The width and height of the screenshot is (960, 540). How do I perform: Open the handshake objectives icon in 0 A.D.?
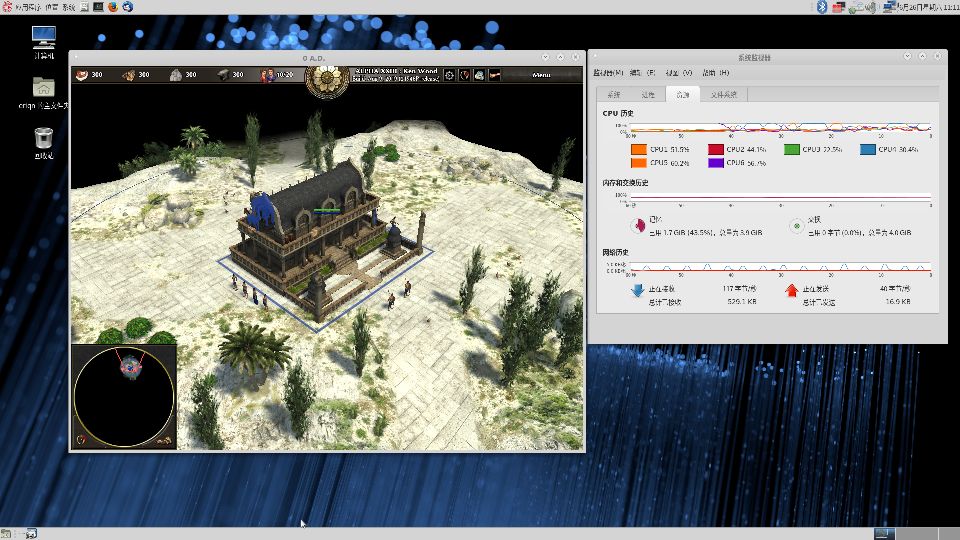click(495, 75)
